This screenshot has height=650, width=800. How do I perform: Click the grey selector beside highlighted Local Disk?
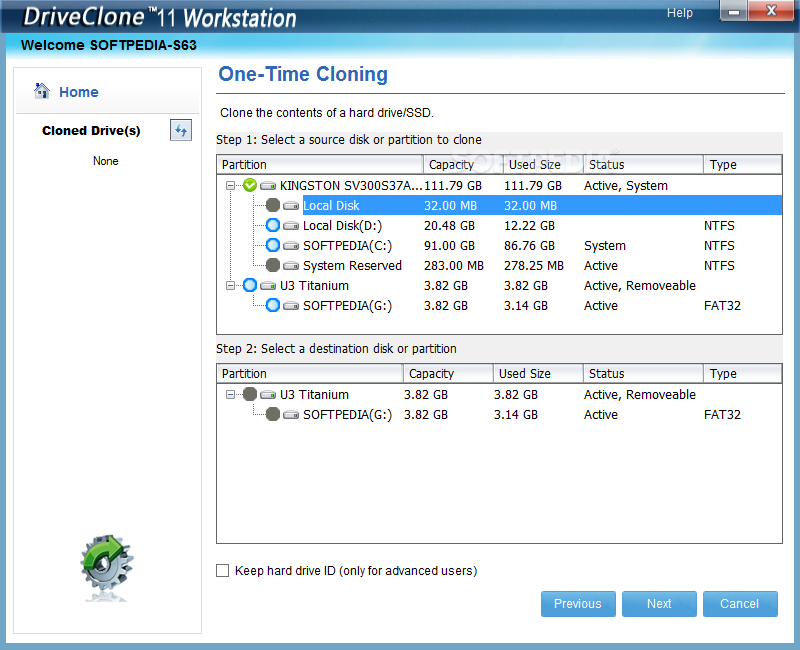coord(273,205)
